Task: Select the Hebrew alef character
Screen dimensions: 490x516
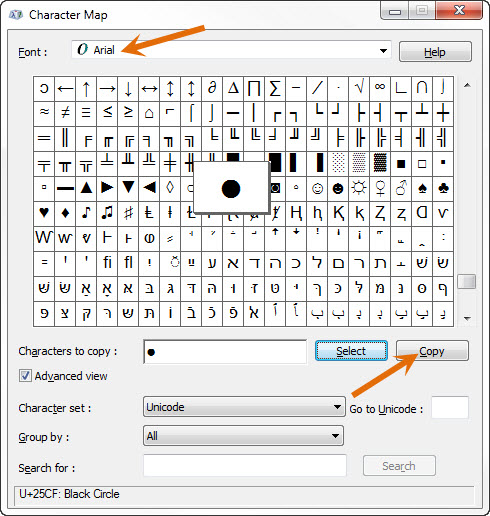Action: 233,264
